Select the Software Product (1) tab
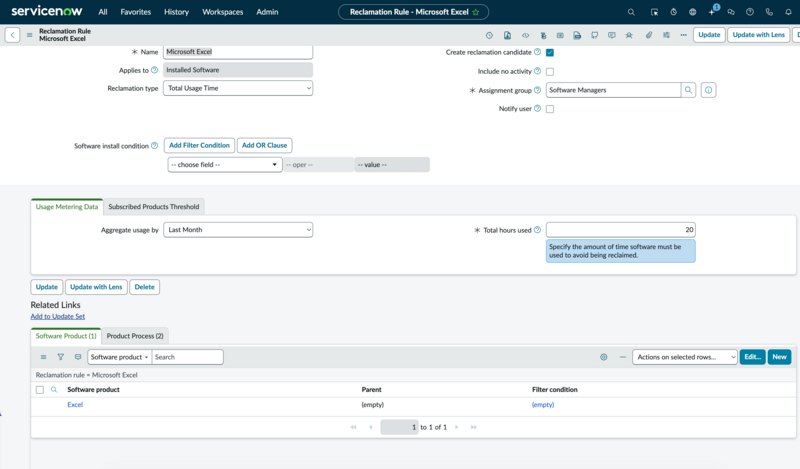This screenshot has height=469, width=800. pyautogui.click(x=66, y=336)
